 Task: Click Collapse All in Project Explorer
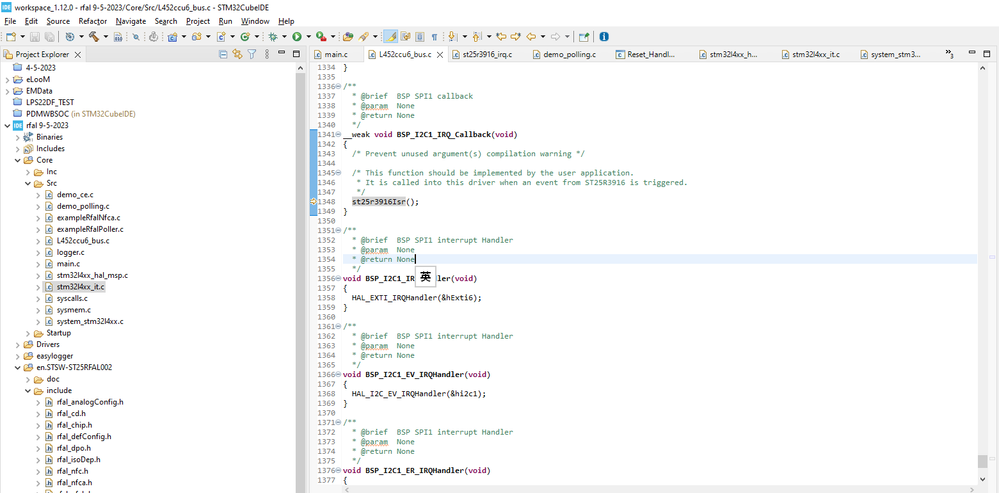[223, 54]
